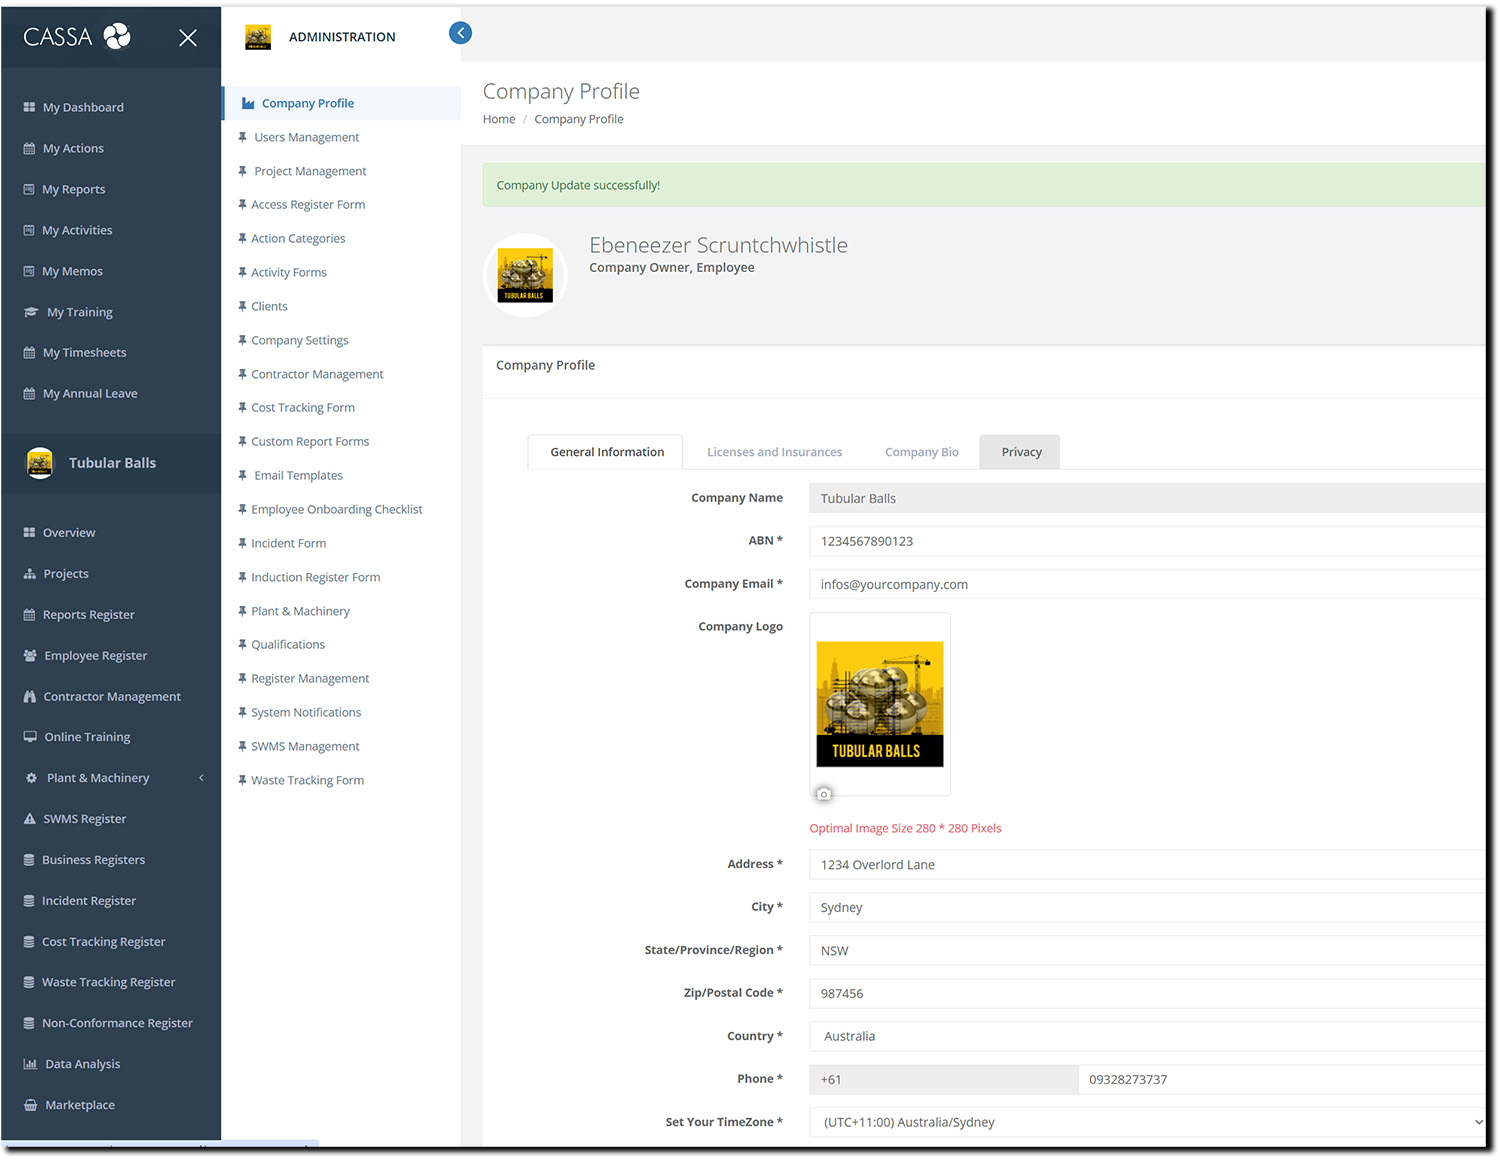The image size is (1500, 1166).
Task: Expand the Plant & Machinery sidebar submenu arrow
Action: (x=201, y=778)
